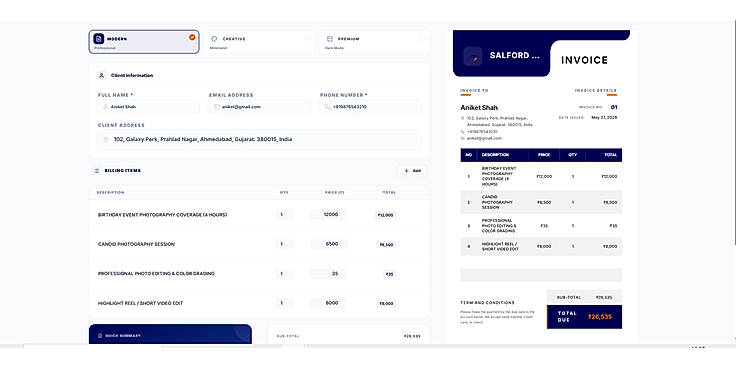Click the Quick Summary icon
Image resolution: width=736 pixels, height=368 pixels.
100,336
